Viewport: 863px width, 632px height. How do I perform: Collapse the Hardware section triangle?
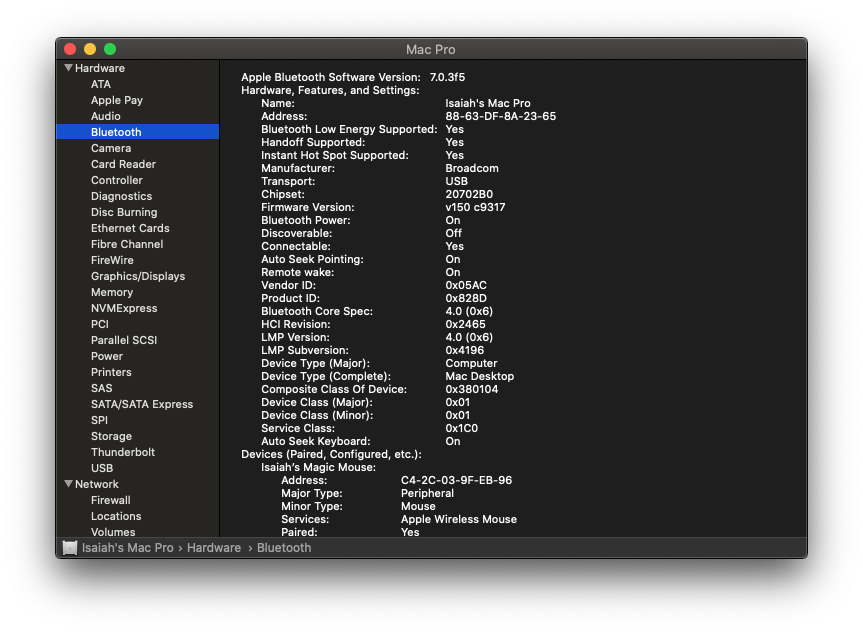(x=68, y=68)
